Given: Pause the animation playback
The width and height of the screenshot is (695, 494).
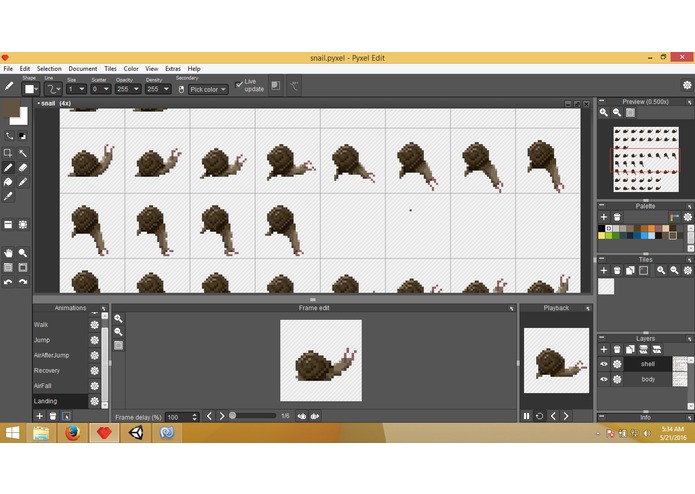Looking at the screenshot, I should (527, 416).
